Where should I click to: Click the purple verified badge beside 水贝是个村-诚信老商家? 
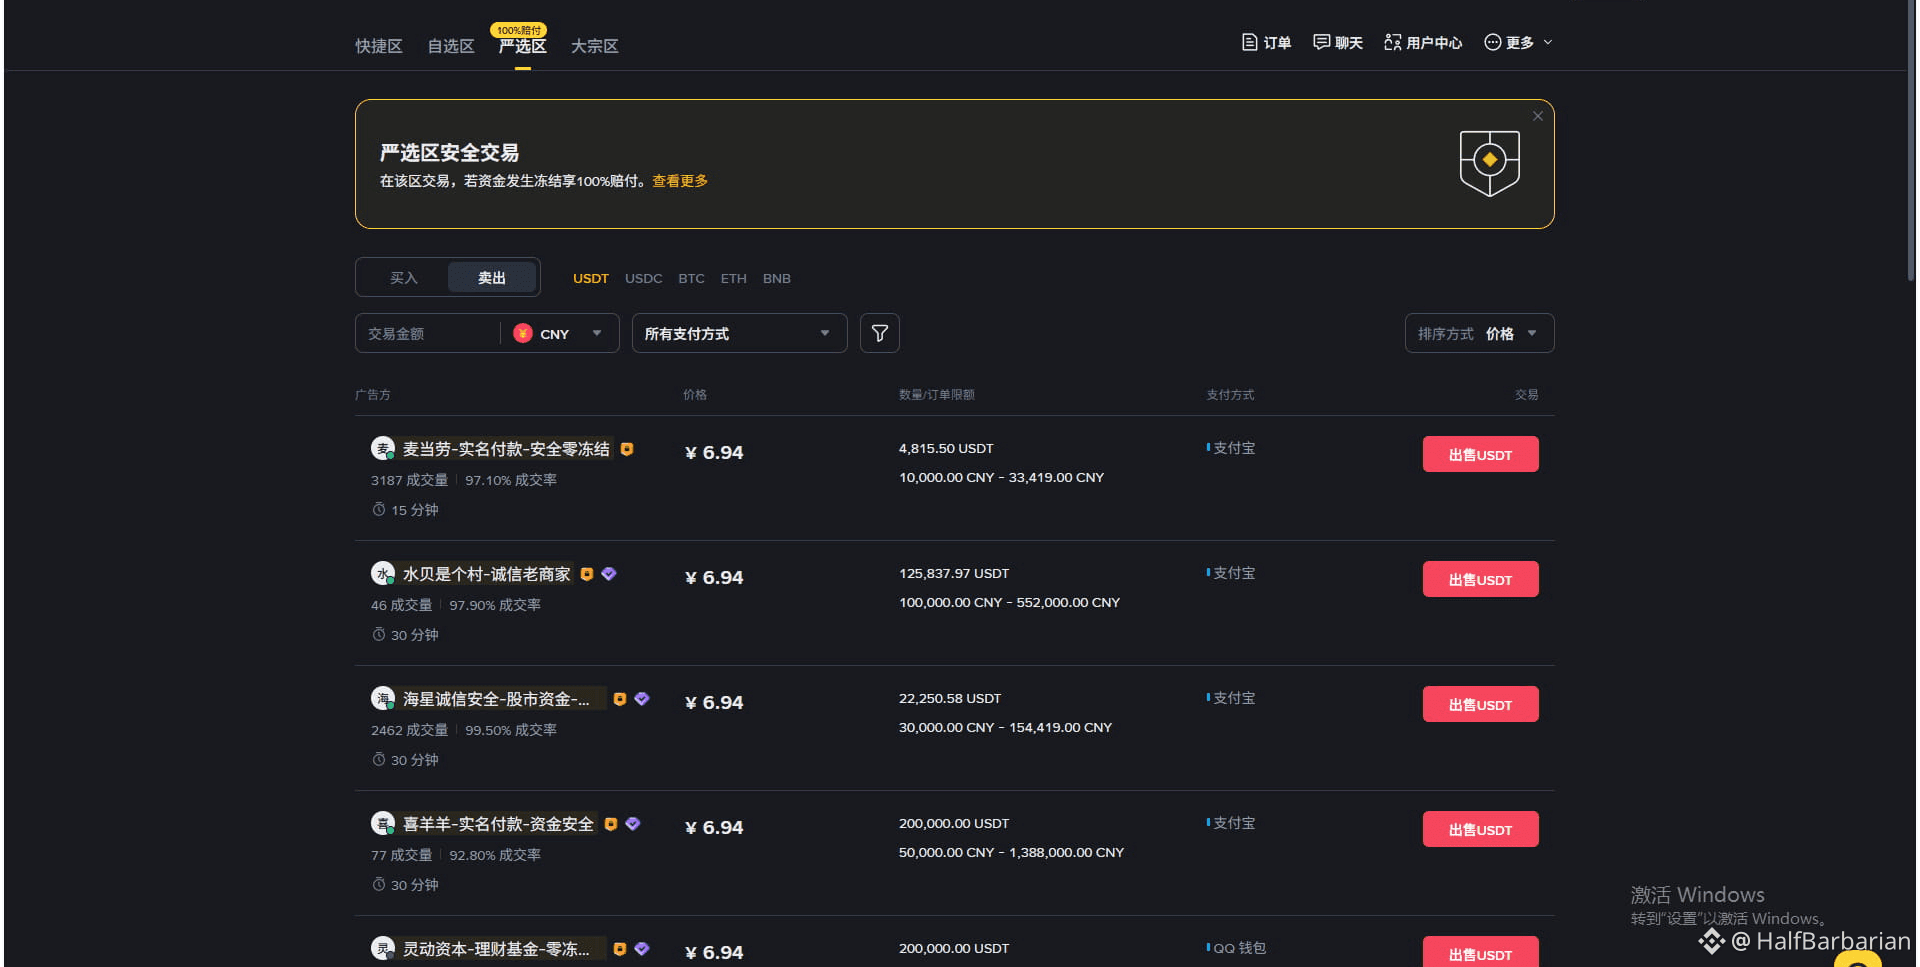pos(609,574)
